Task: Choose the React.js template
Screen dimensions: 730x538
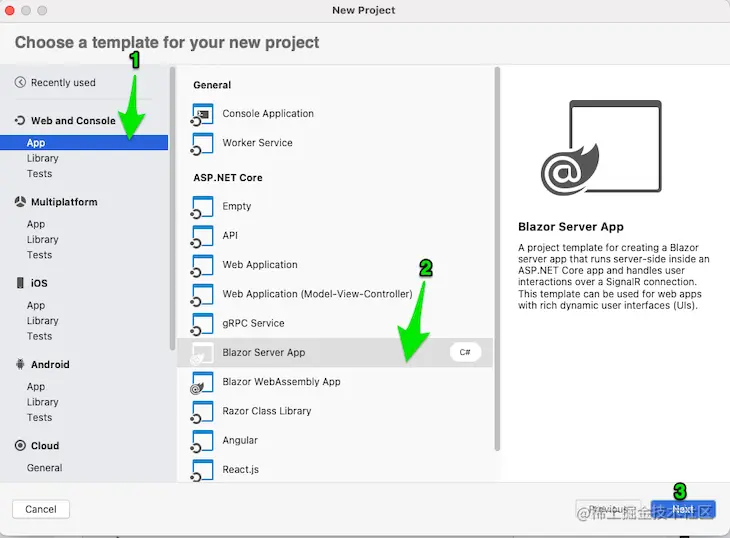Action: tap(334, 469)
